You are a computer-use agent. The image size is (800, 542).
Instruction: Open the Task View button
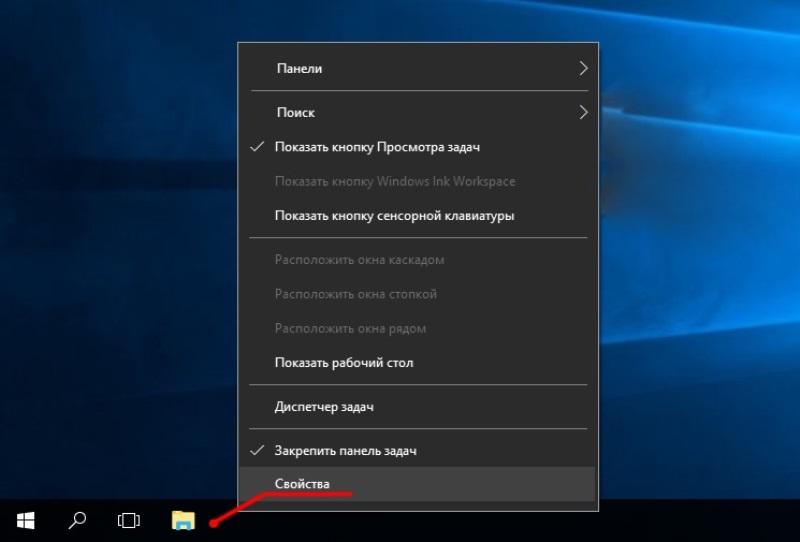pyautogui.click(x=129, y=521)
